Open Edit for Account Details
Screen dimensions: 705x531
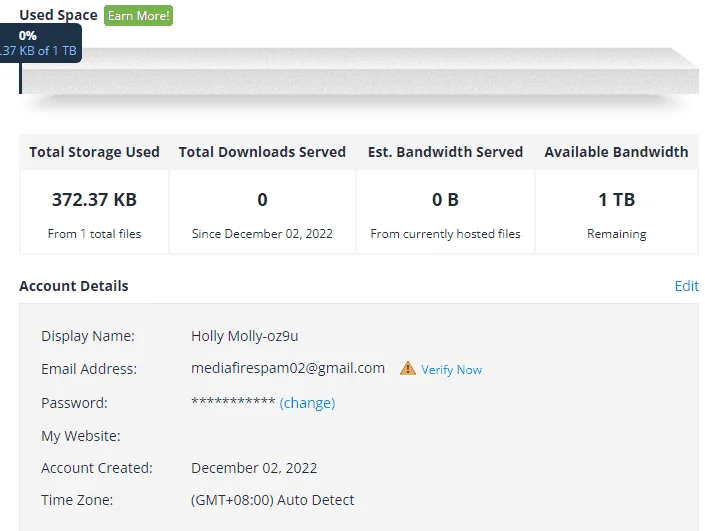687,286
